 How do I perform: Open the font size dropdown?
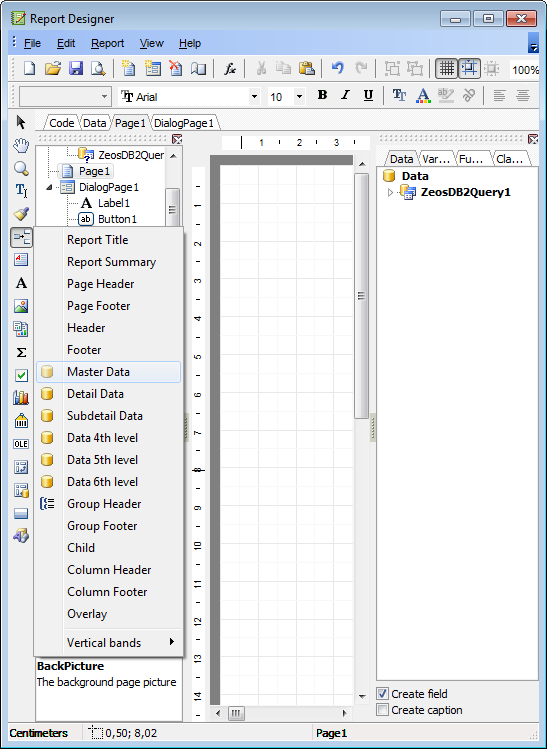[x=299, y=96]
